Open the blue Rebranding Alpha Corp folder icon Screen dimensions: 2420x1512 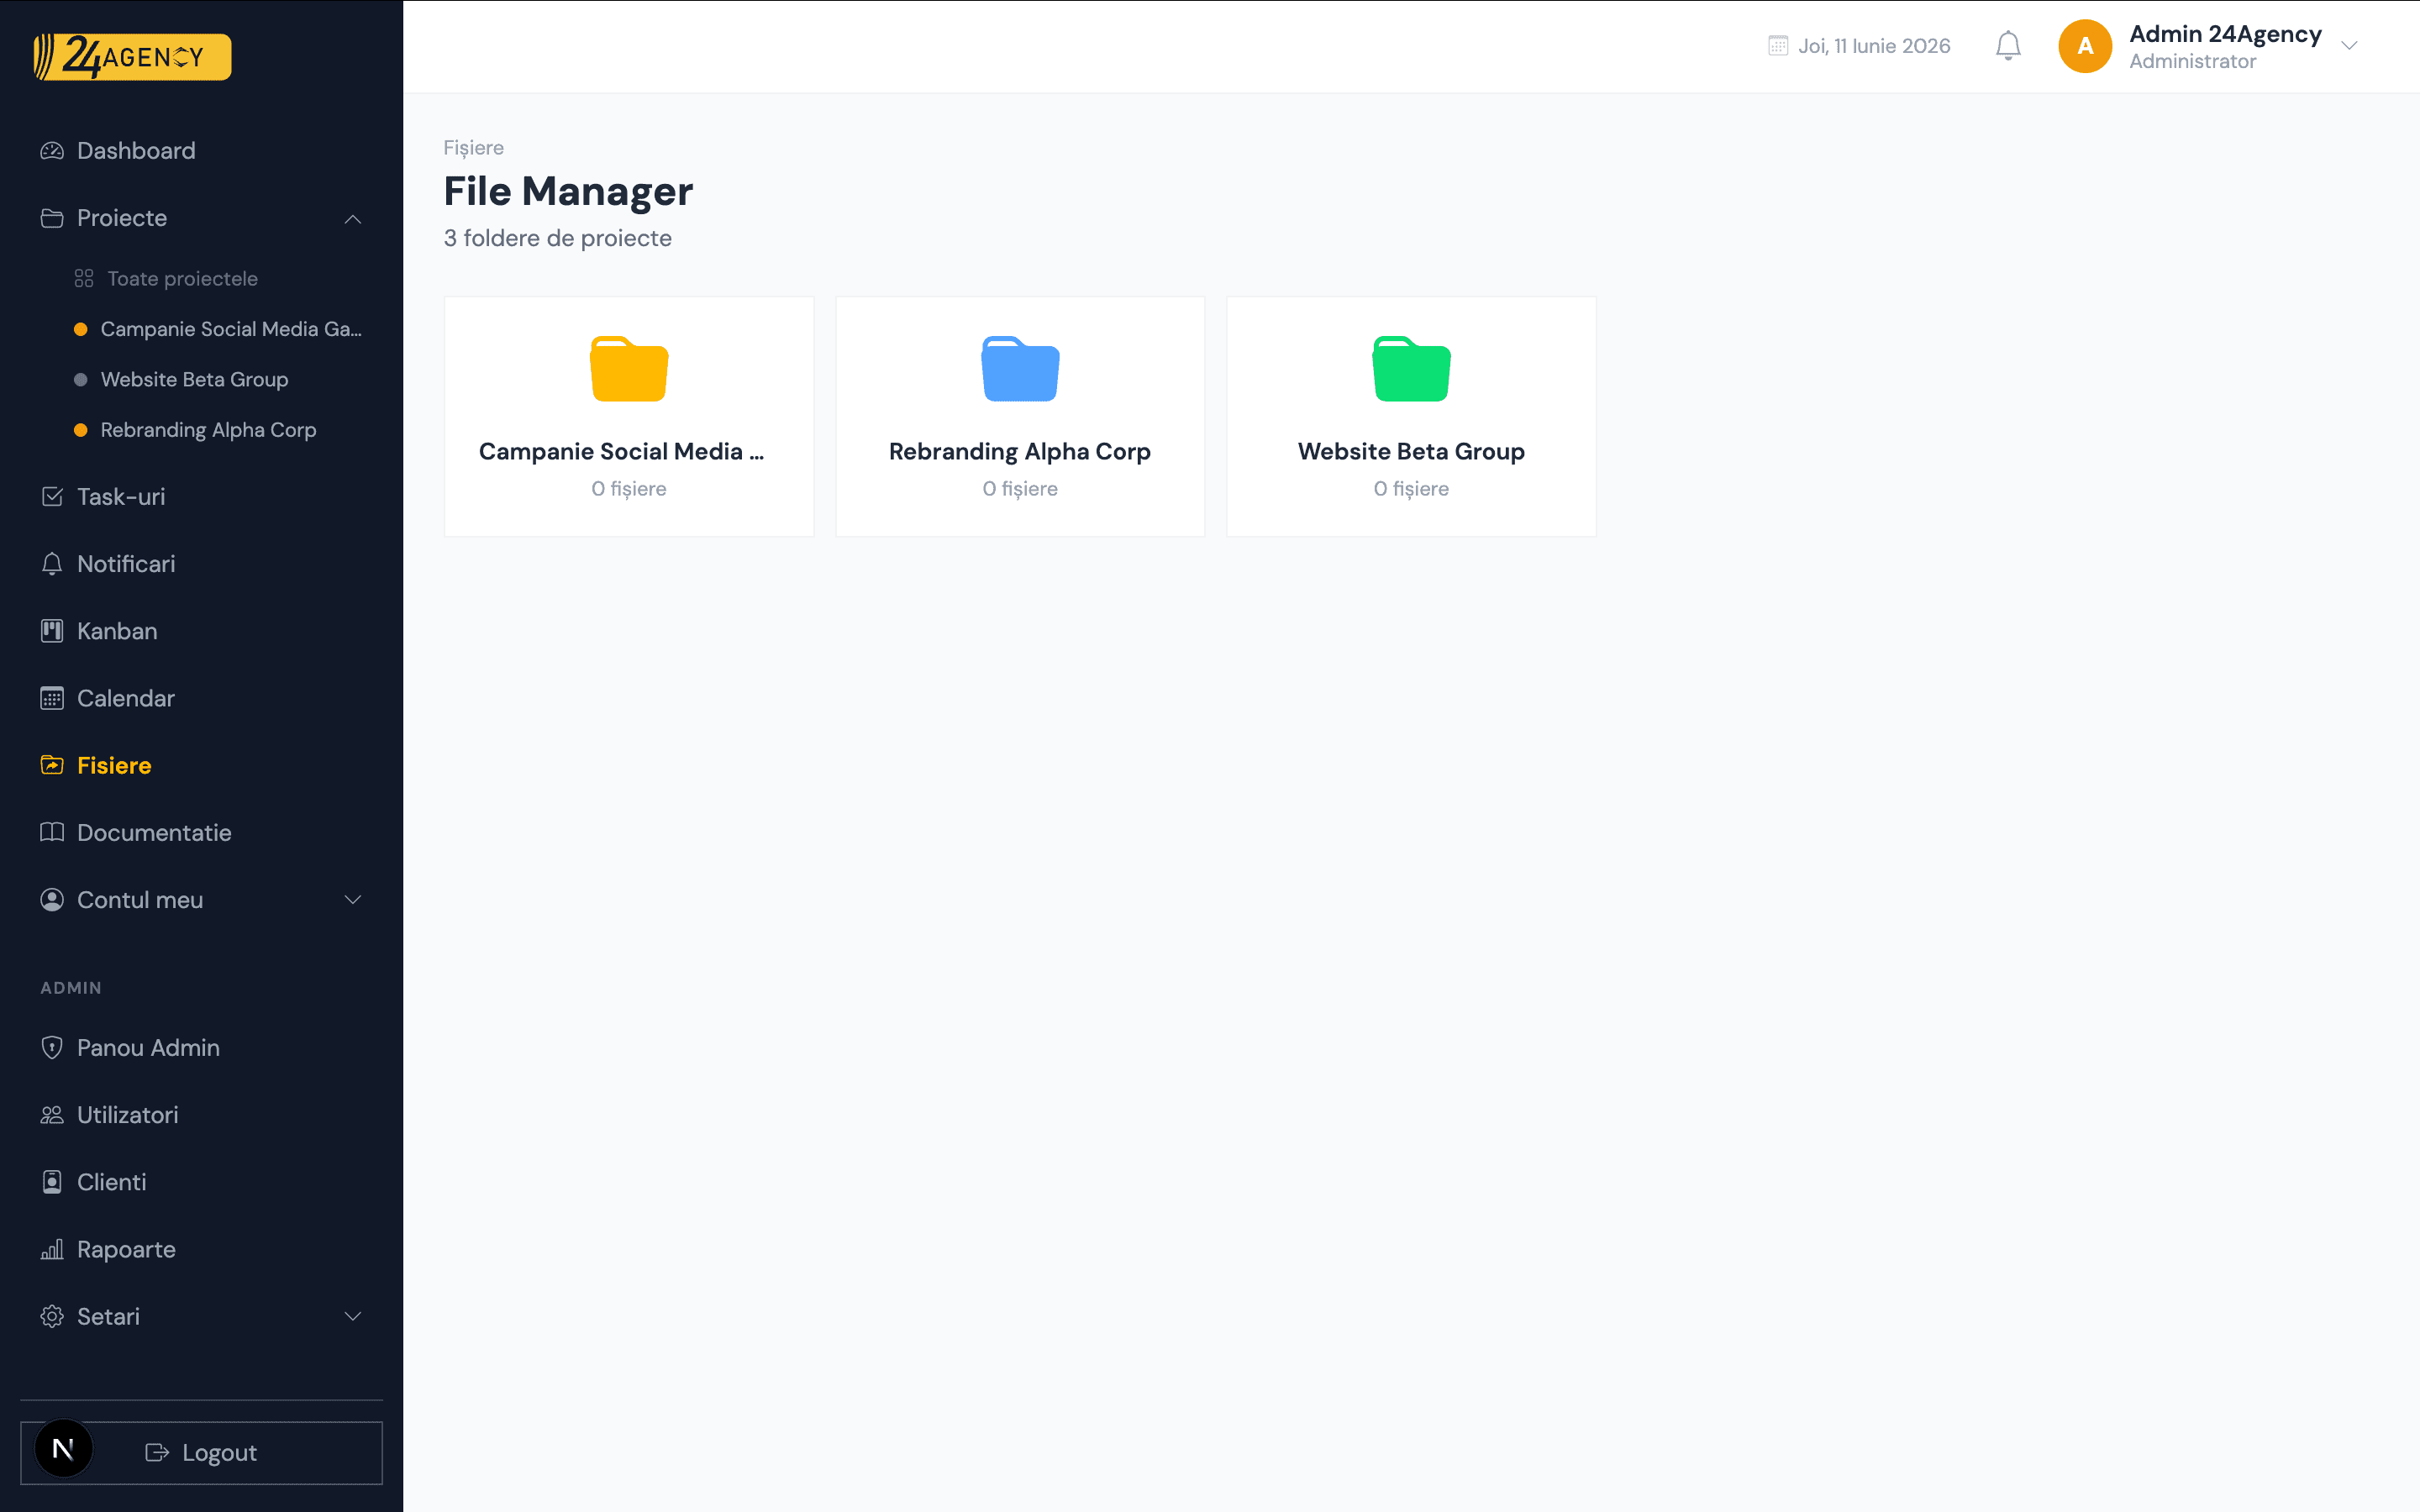tap(1020, 369)
